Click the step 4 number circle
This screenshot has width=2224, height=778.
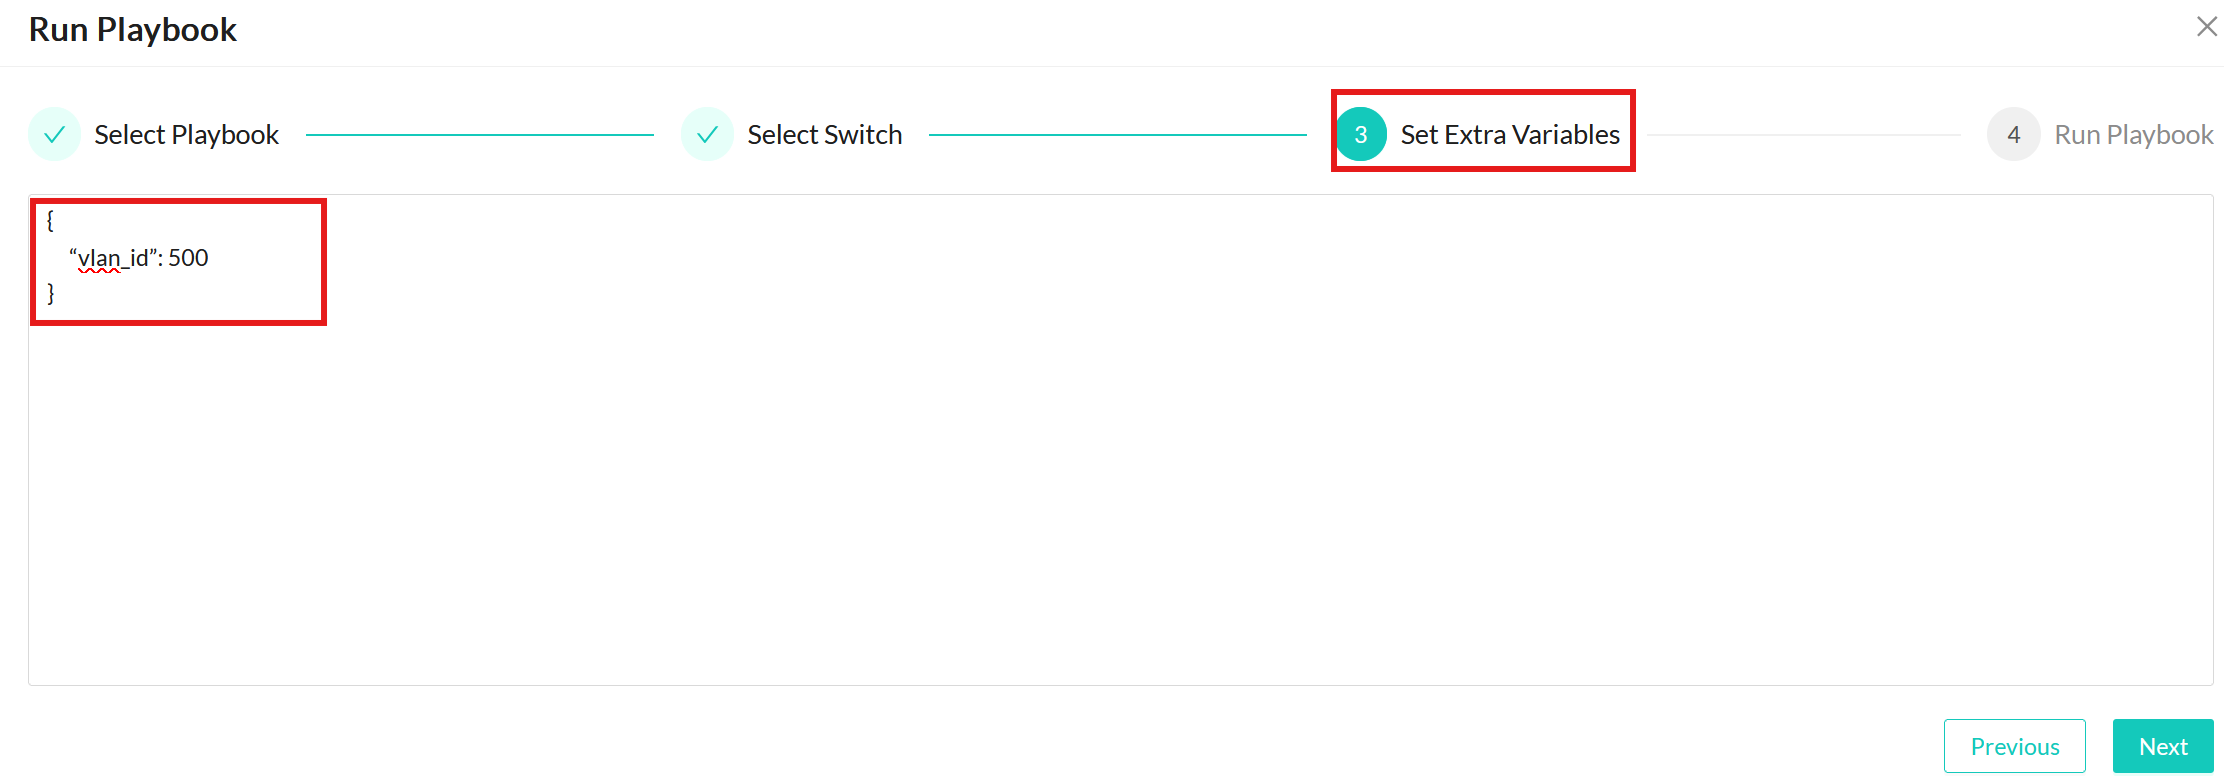(x=2013, y=134)
